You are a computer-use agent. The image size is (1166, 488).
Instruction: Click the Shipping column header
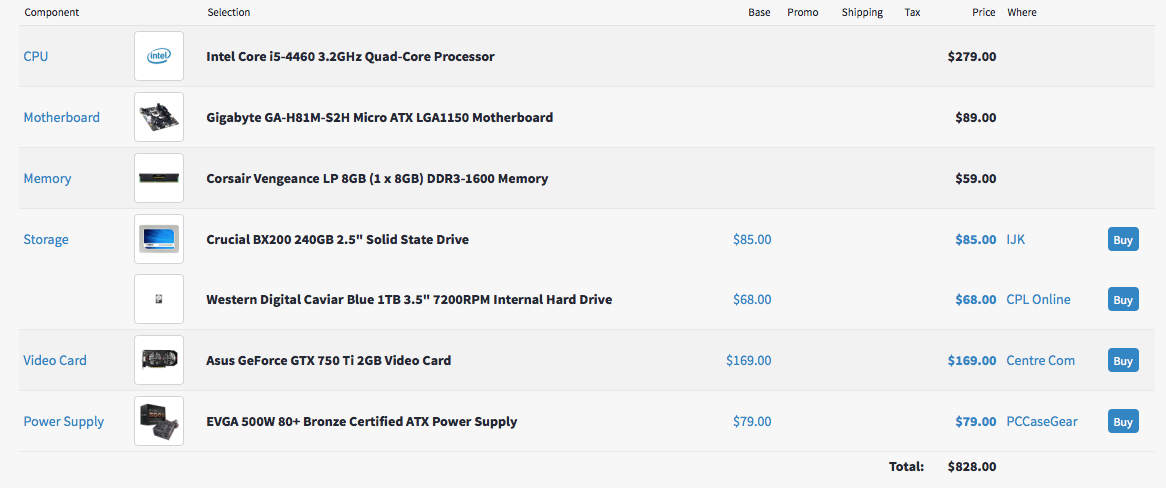click(x=863, y=13)
